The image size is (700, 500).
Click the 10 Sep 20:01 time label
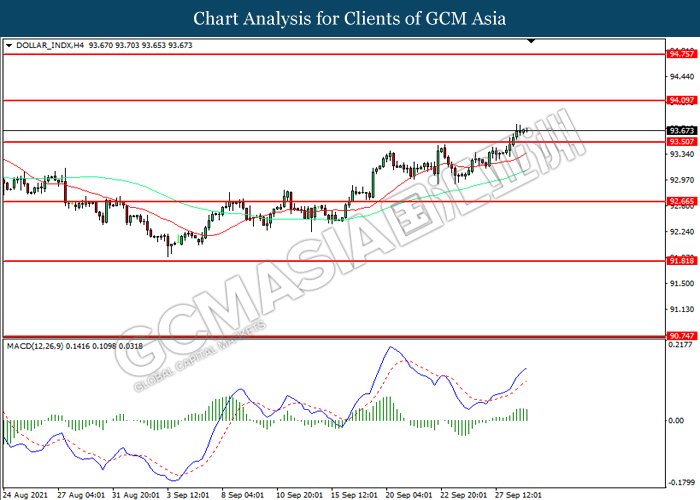click(x=300, y=495)
